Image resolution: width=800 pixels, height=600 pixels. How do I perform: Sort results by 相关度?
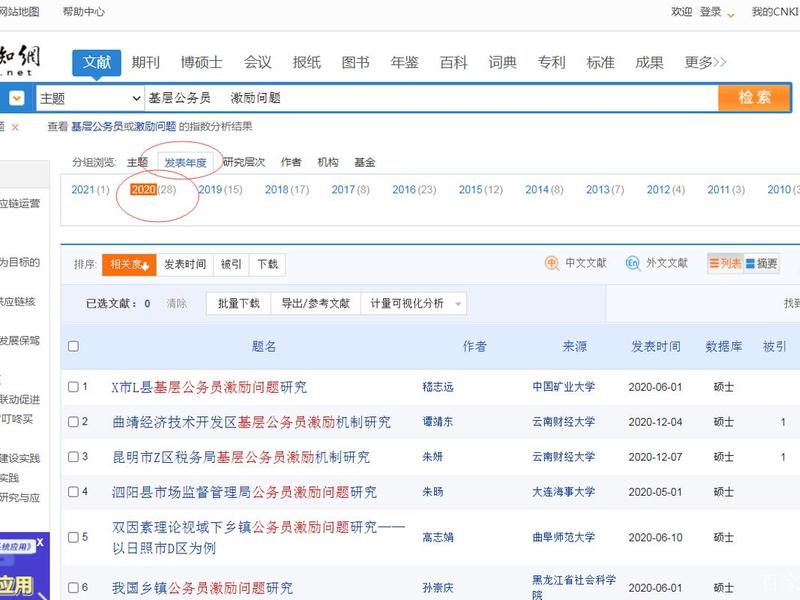coord(129,264)
